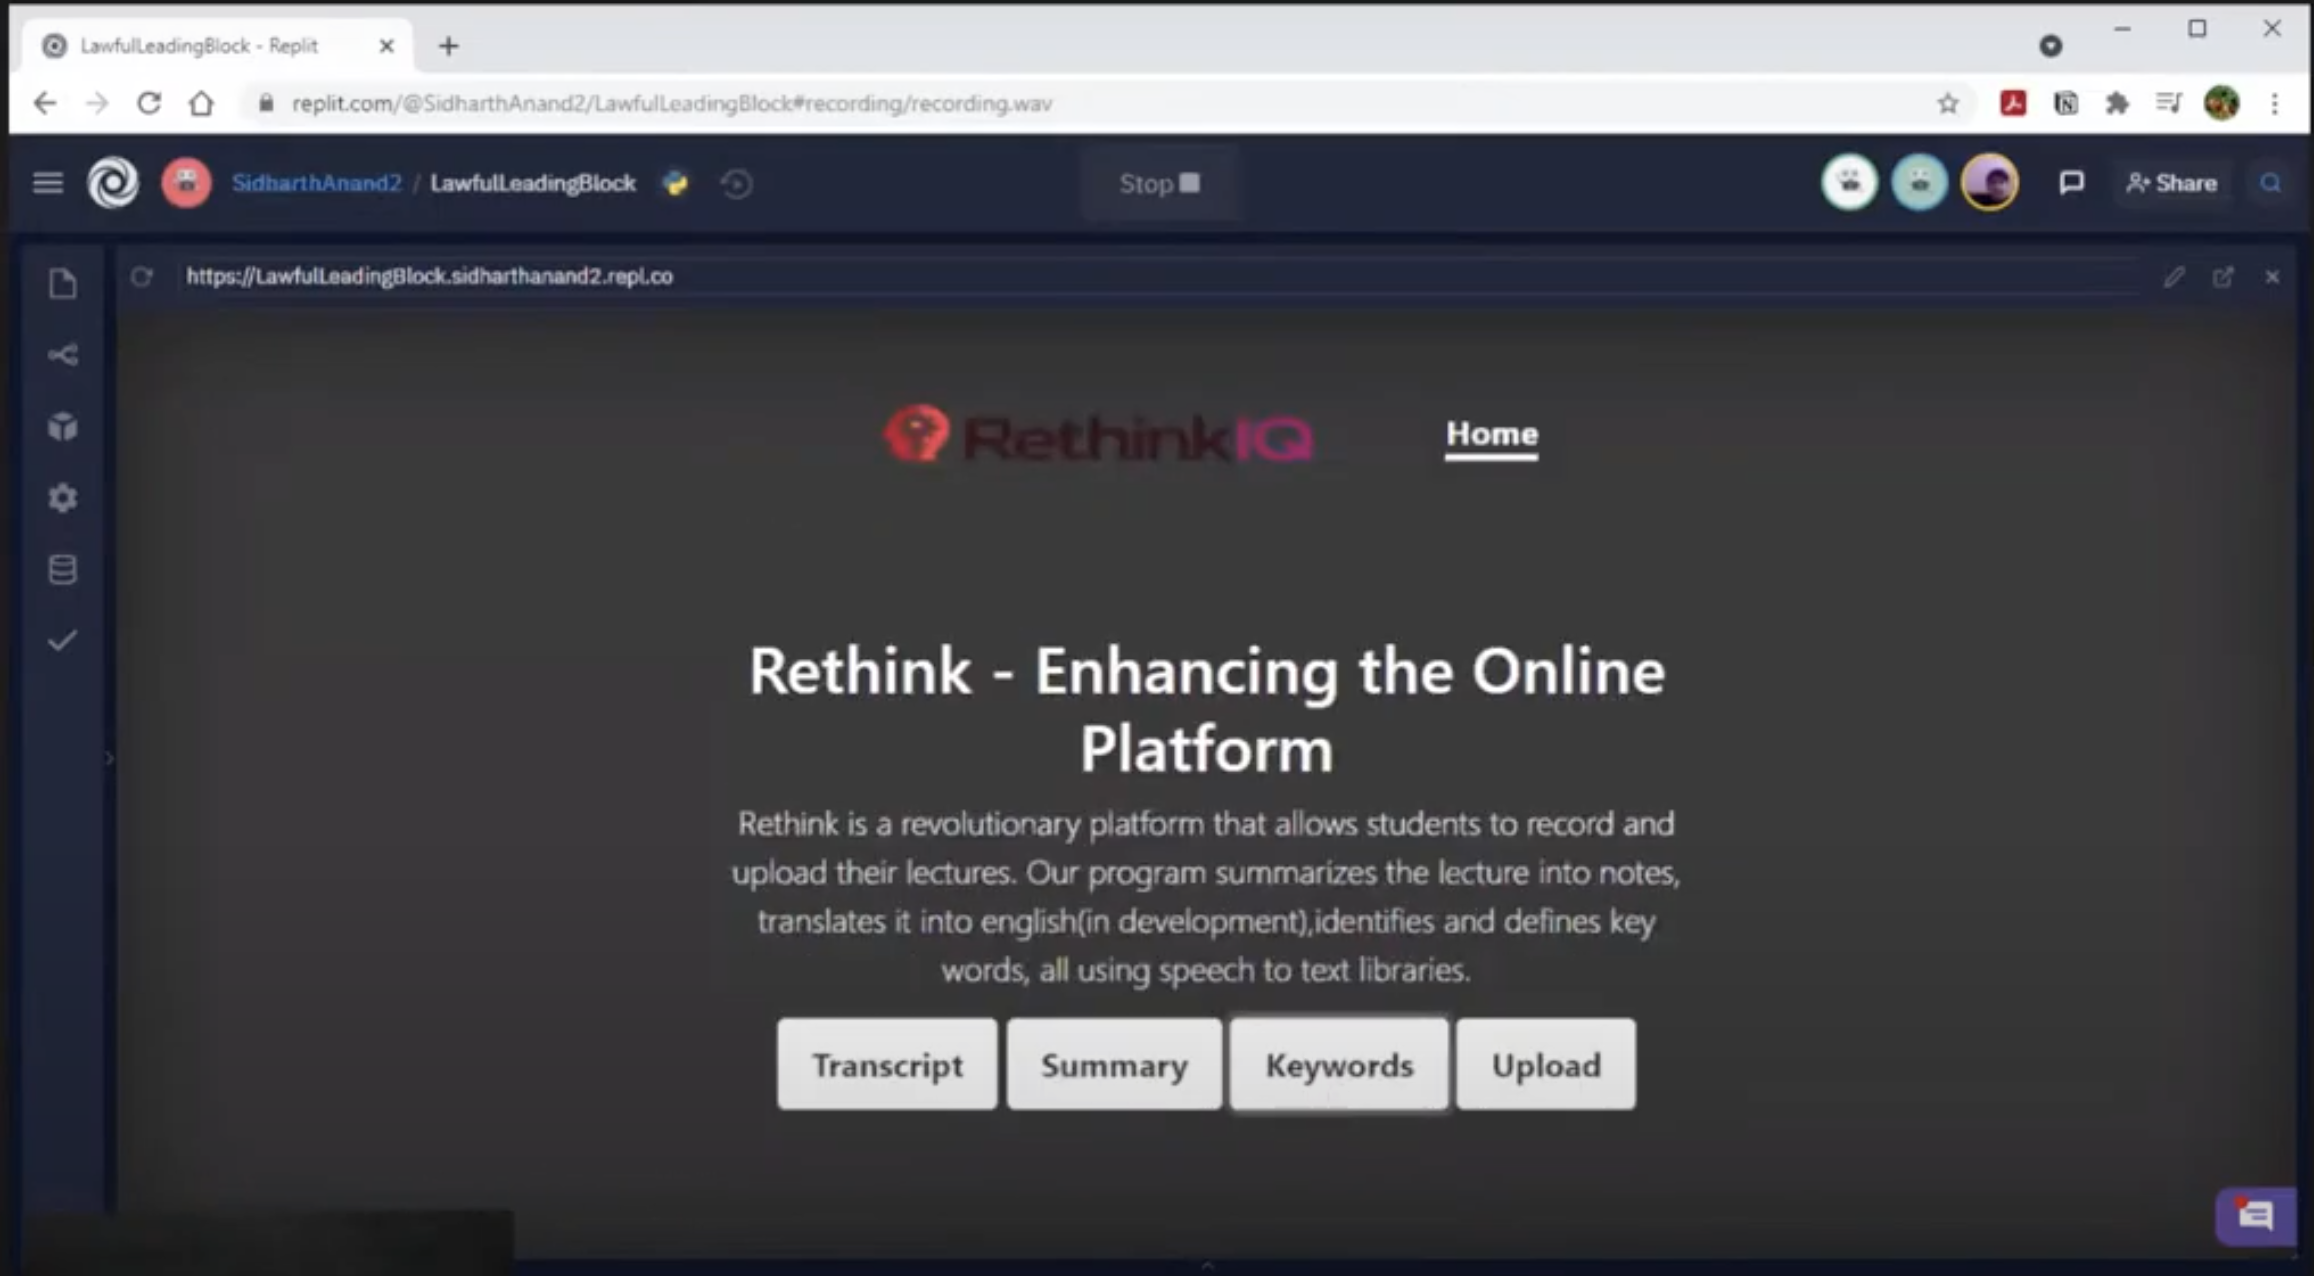Viewport: 2314px width, 1276px height.
Task: Open the Unit tests checkmark icon
Action: [x=62, y=641]
